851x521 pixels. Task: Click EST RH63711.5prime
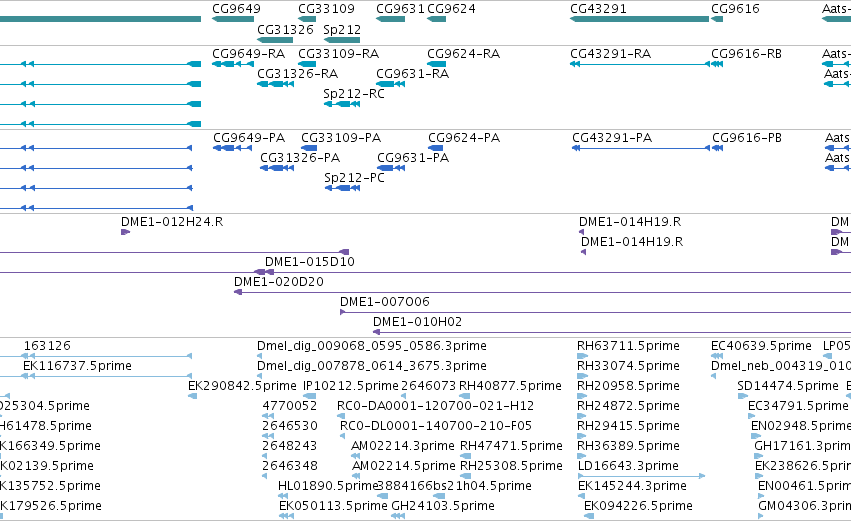(628, 346)
